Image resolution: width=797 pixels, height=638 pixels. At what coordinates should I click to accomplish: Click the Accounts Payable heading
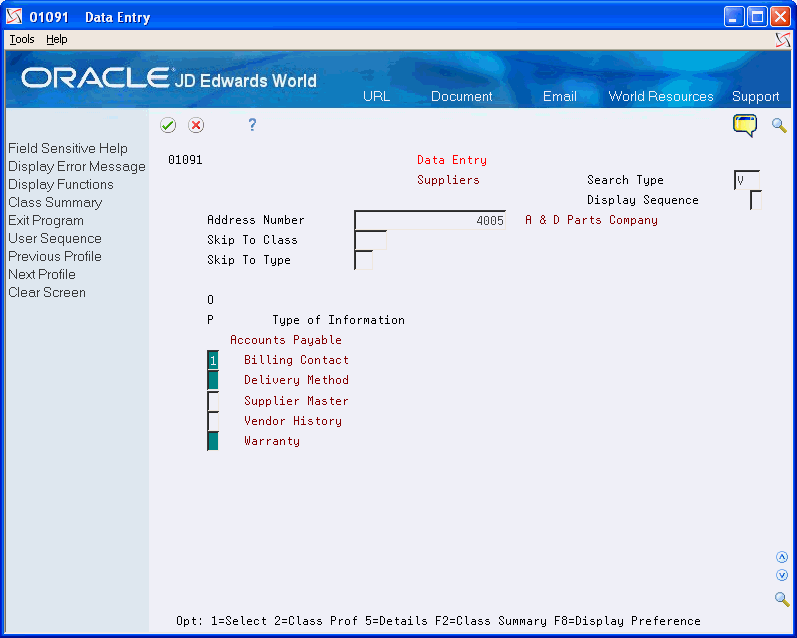286,340
